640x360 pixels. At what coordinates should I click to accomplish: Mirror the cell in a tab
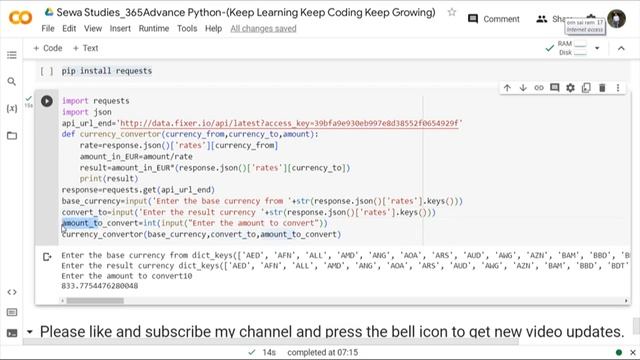586,88
